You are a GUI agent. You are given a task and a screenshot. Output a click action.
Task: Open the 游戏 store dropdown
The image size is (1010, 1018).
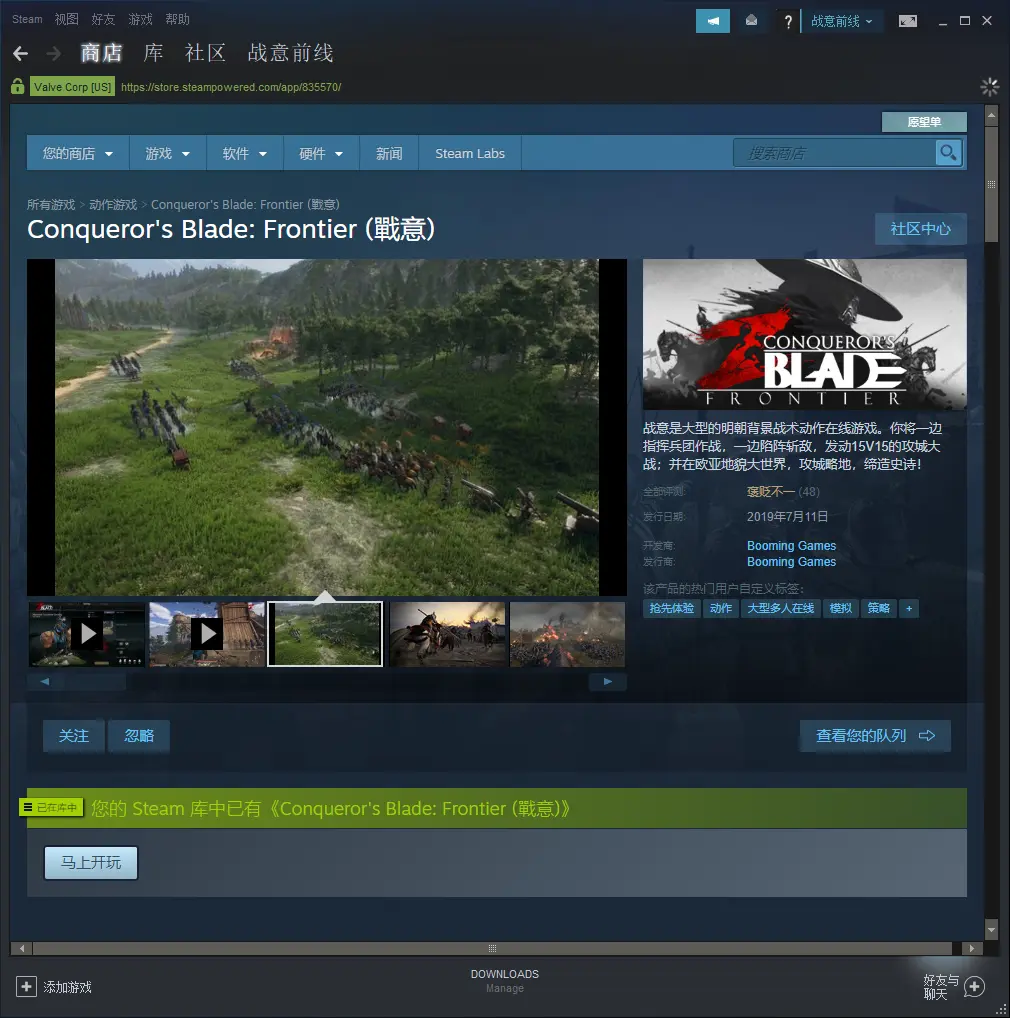(x=167, y=153)
